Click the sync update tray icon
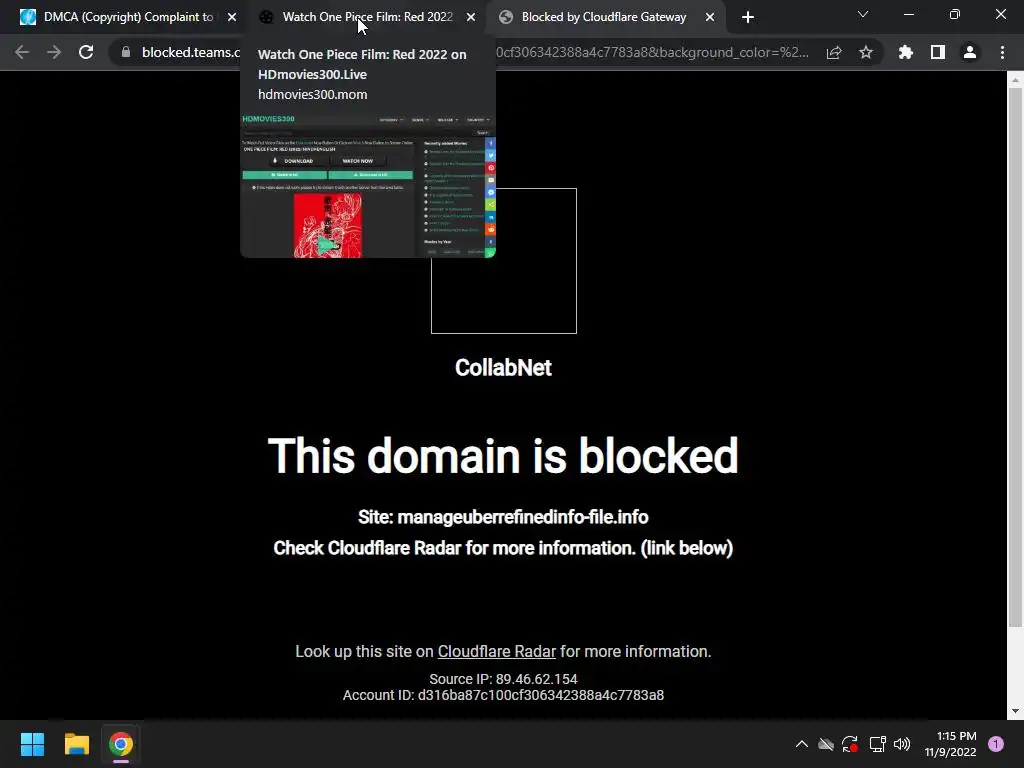 [x=850, y=744]
